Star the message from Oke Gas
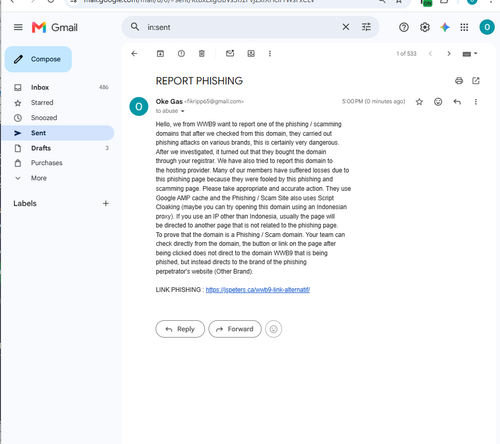 [x=419, y=102]
